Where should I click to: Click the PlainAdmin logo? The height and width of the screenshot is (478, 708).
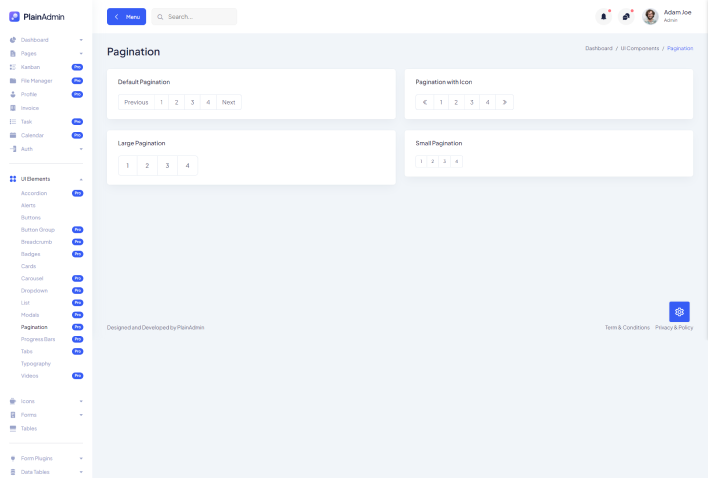[x=37, y=16]
